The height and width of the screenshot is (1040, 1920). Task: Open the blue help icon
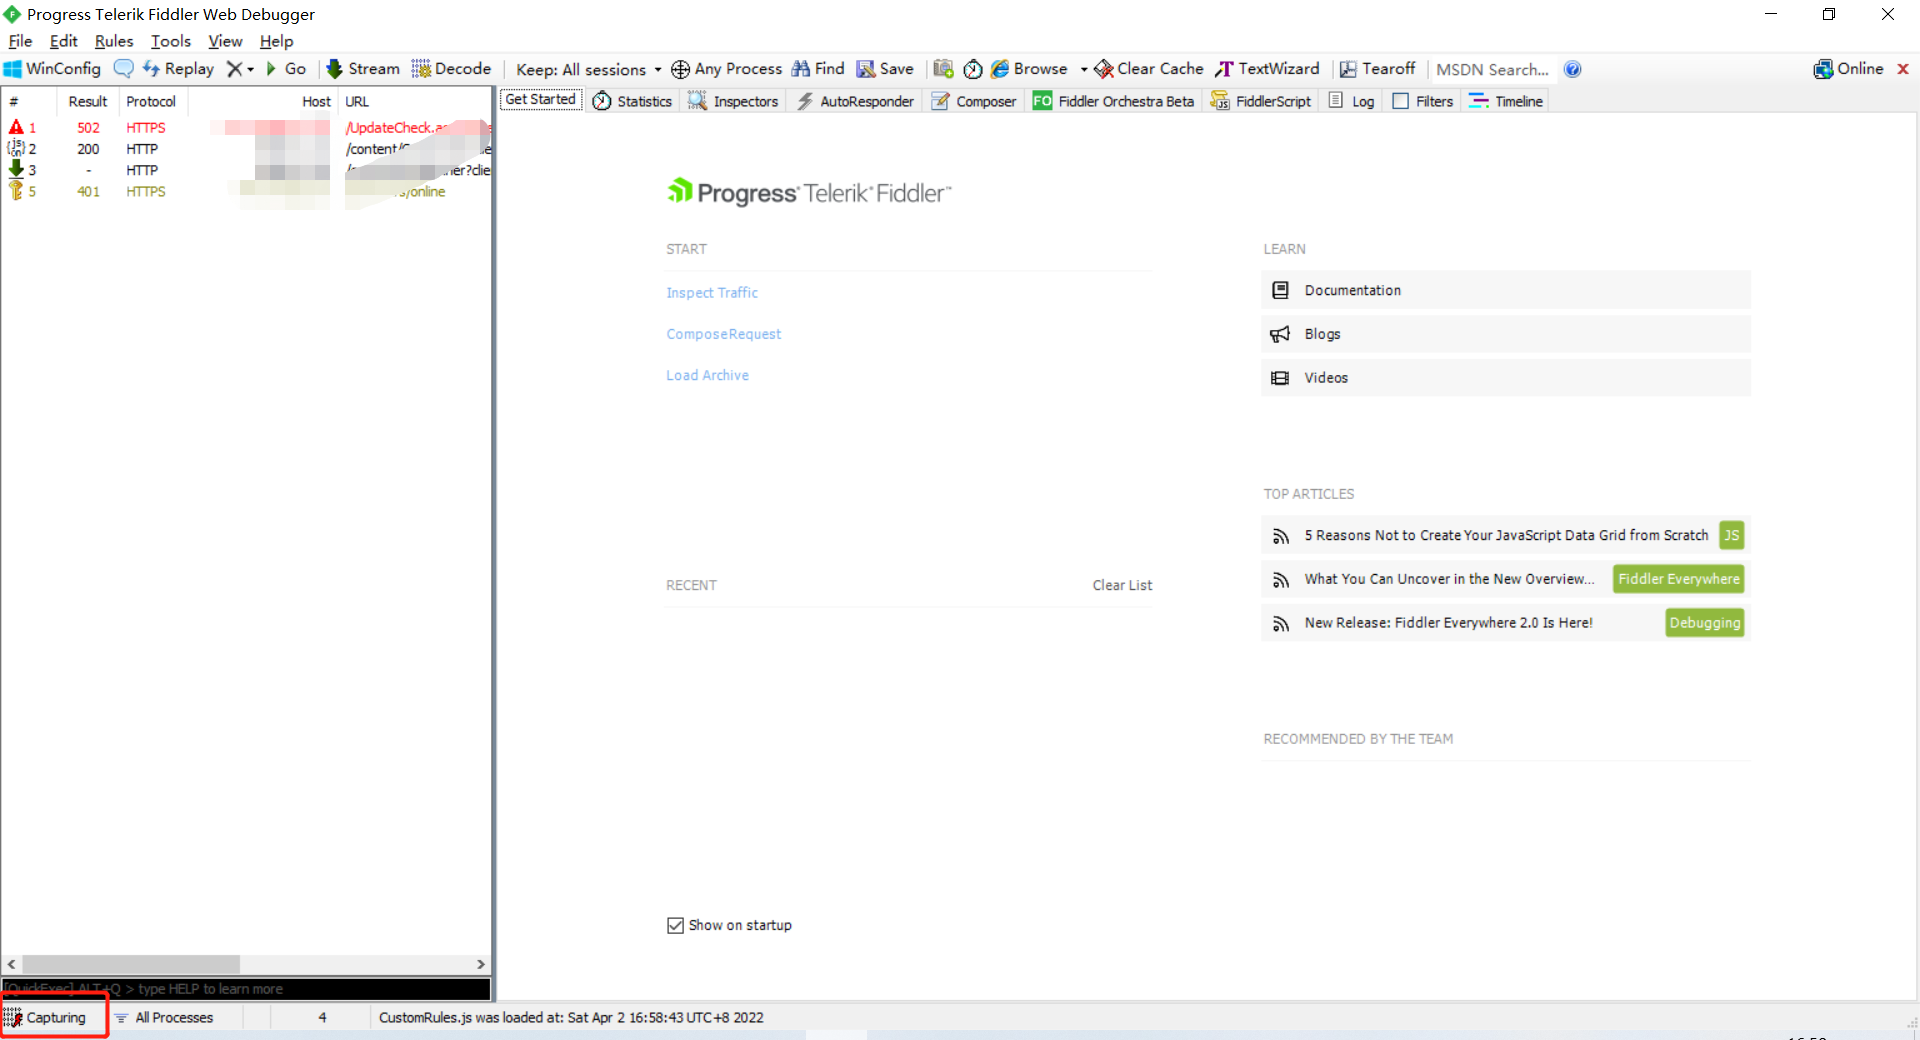(x=1572, y=69)
